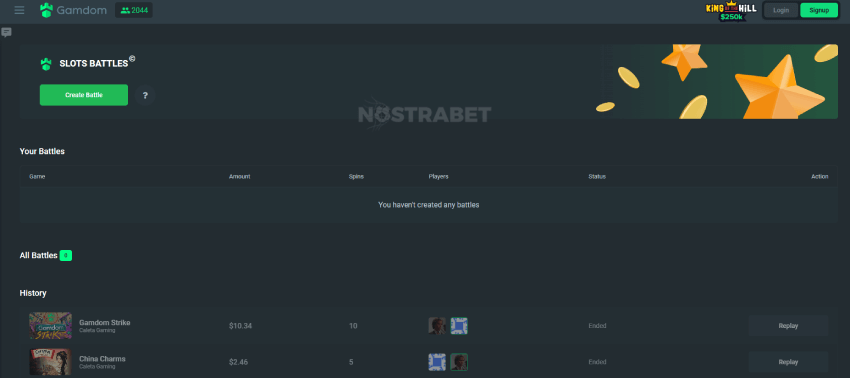
Task: Click the Your Battles heading
Action: pyautogui.click(x=42, y=151)
